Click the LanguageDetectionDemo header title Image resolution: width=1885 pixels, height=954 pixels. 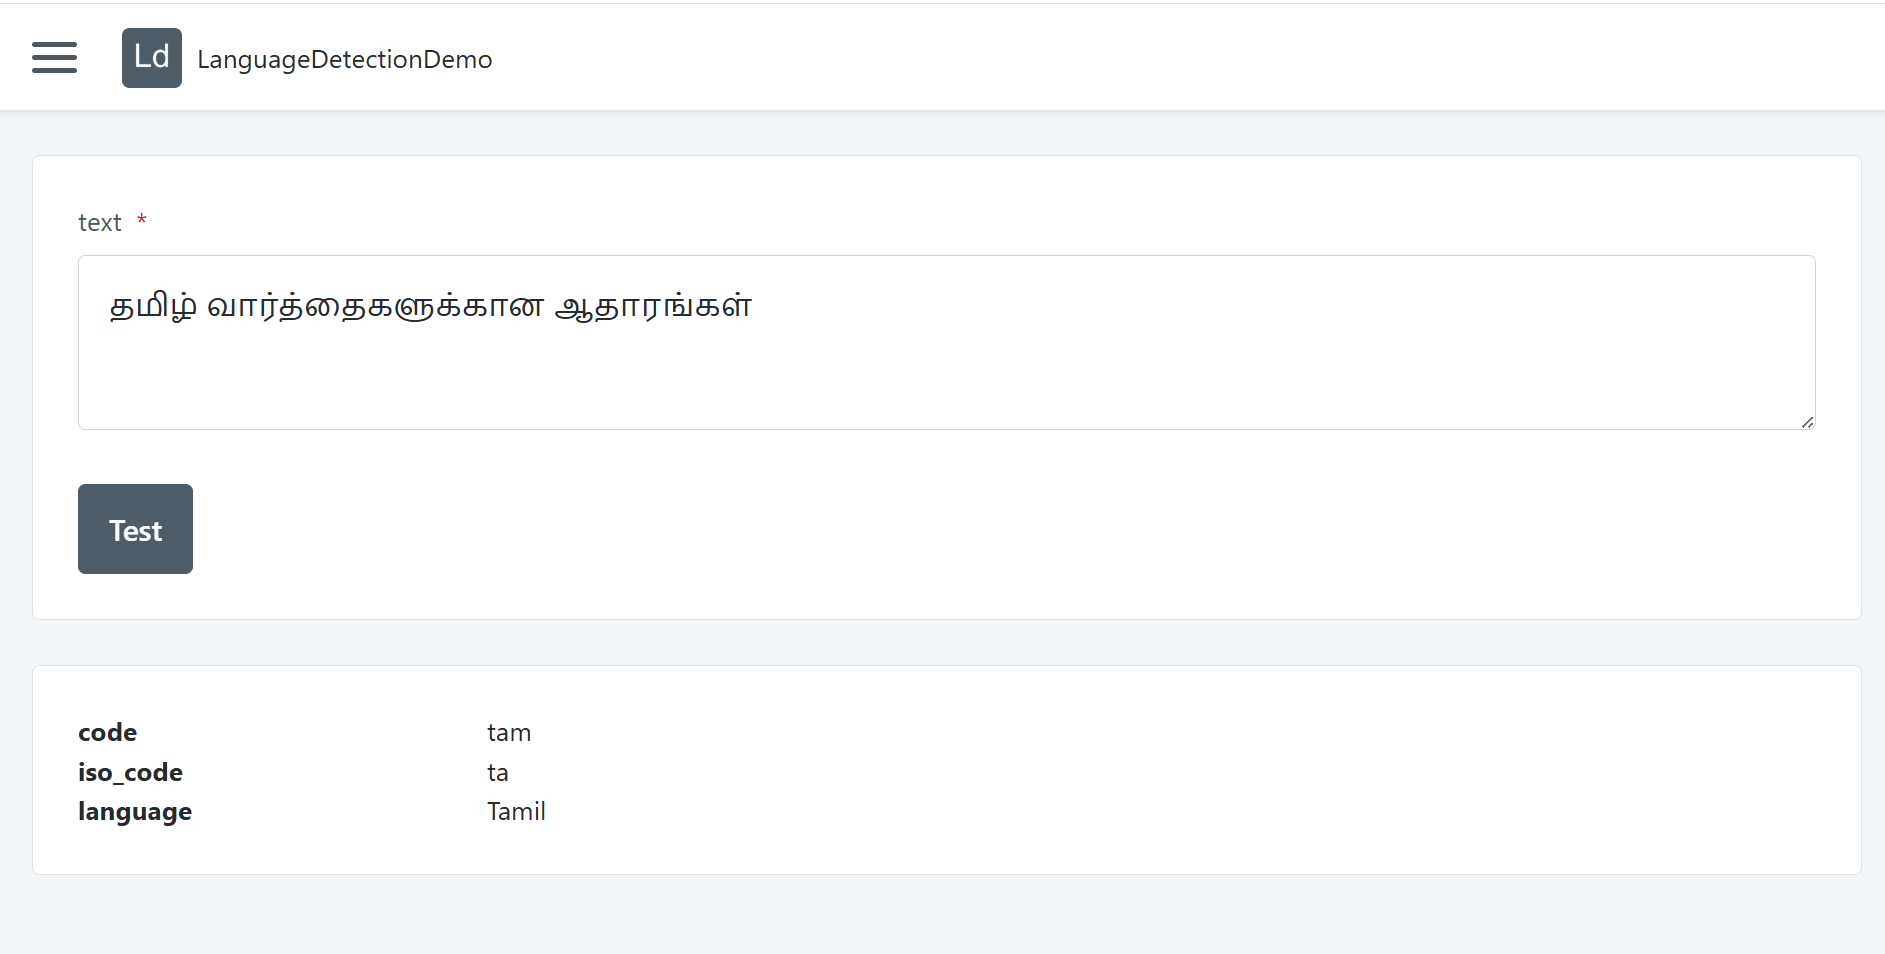pyautogui.click(x=344, y=59)
